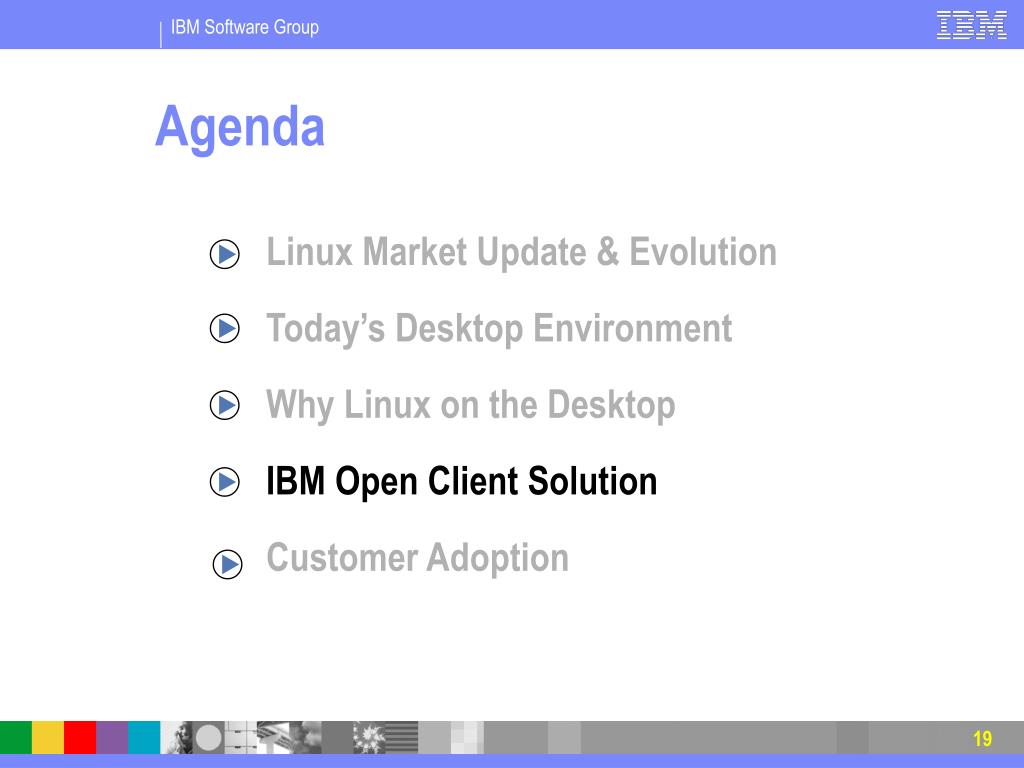This screenshot has width=1024, height=768.
Task: Click the IBM logo in the header
Action: [x=971, y=25]
